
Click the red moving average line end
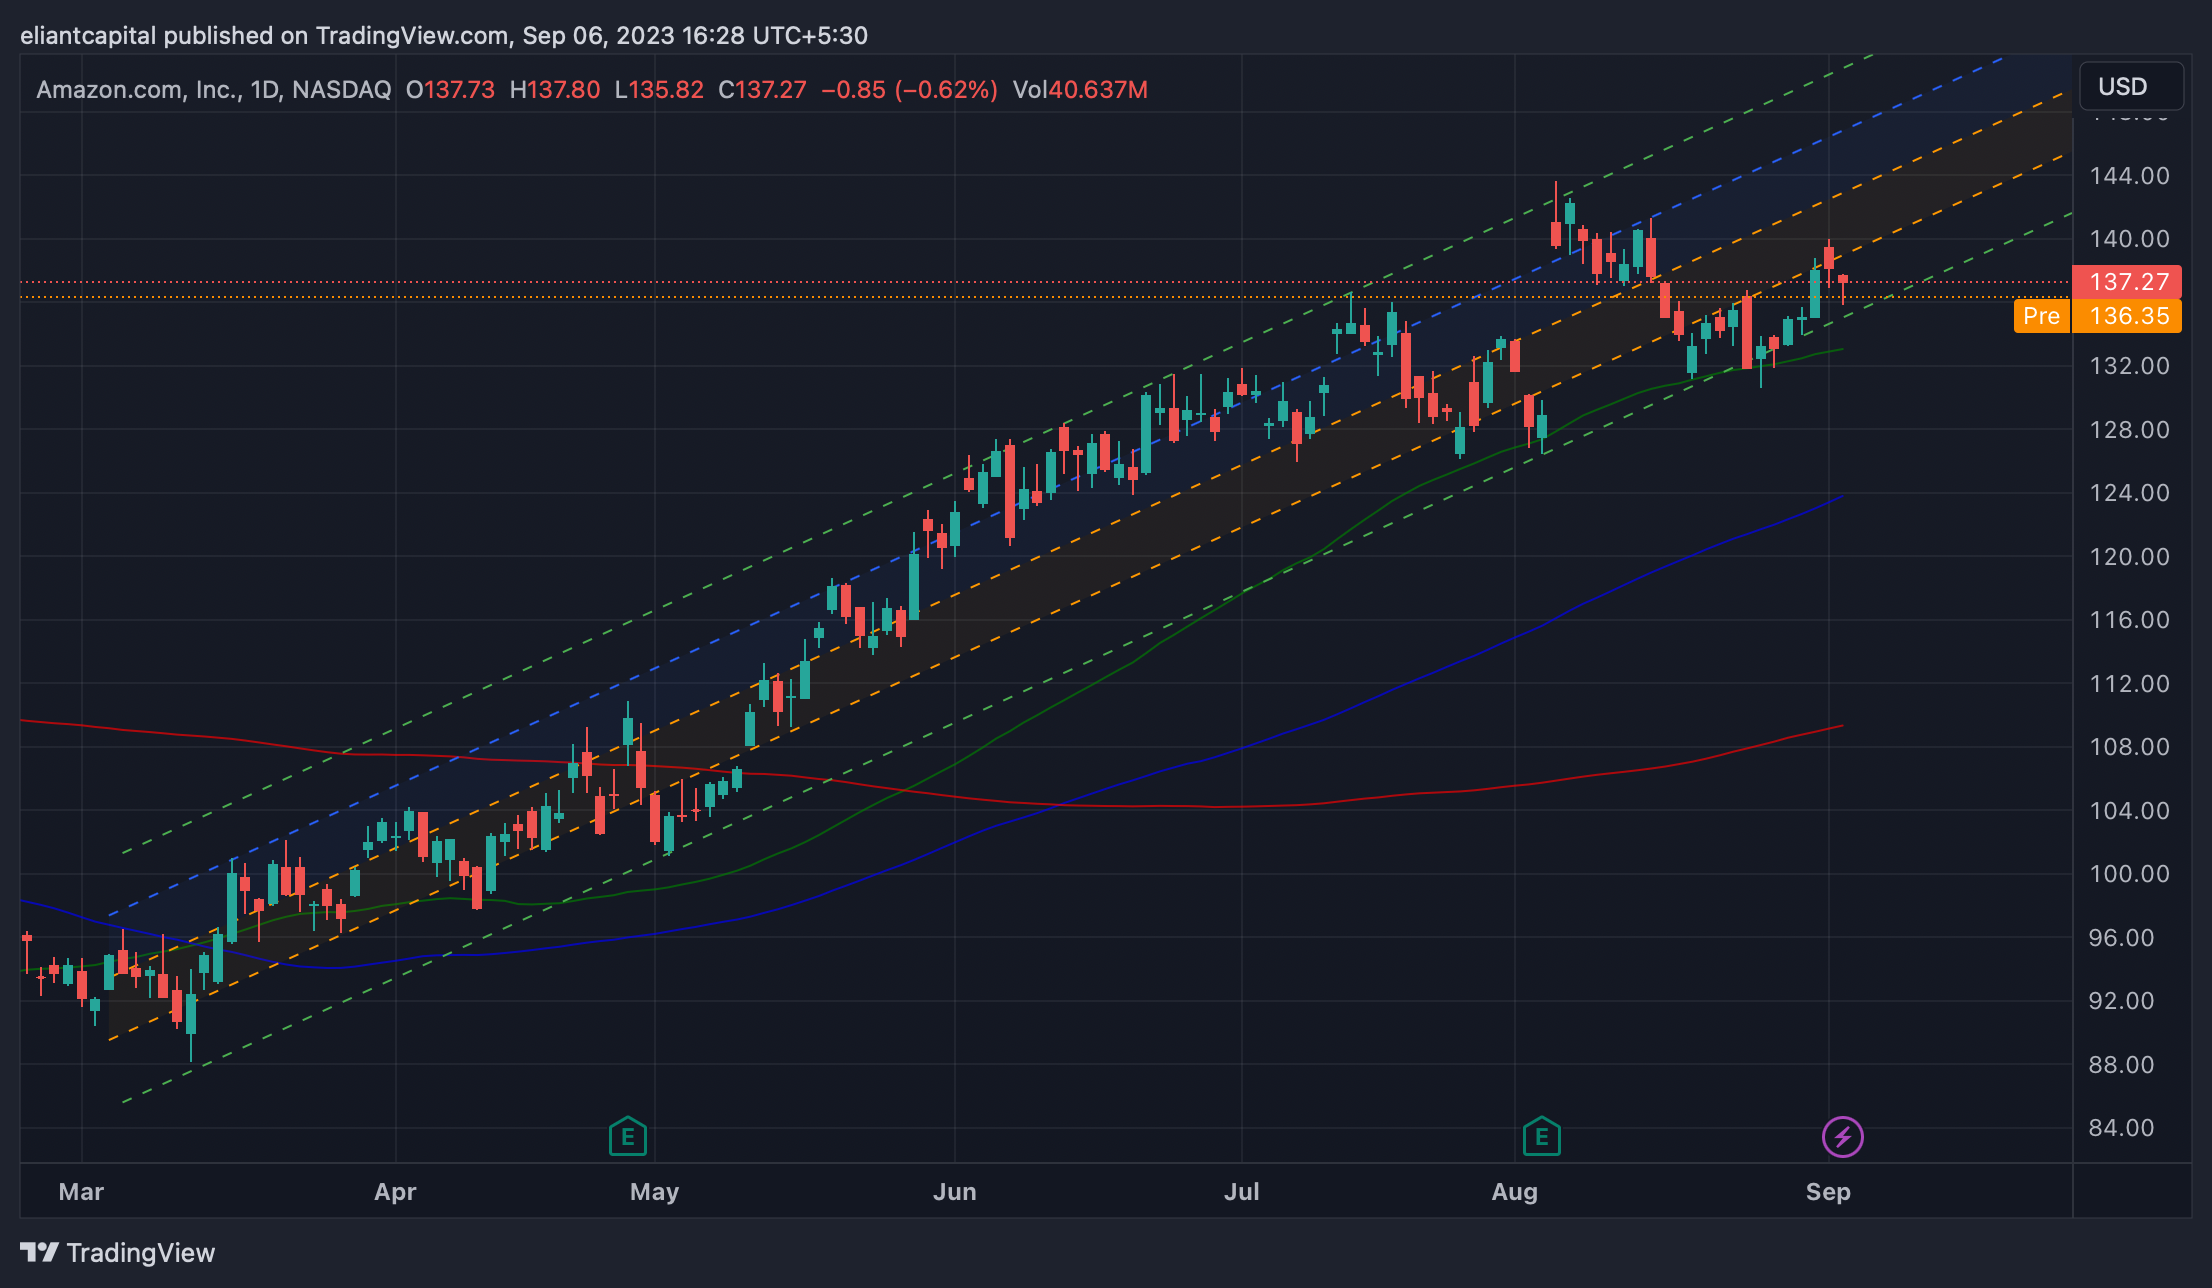coord(1840,727)
